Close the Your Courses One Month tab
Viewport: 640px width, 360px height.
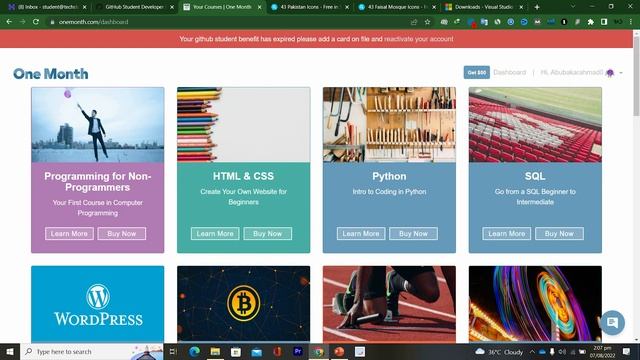tap(259, 7)
